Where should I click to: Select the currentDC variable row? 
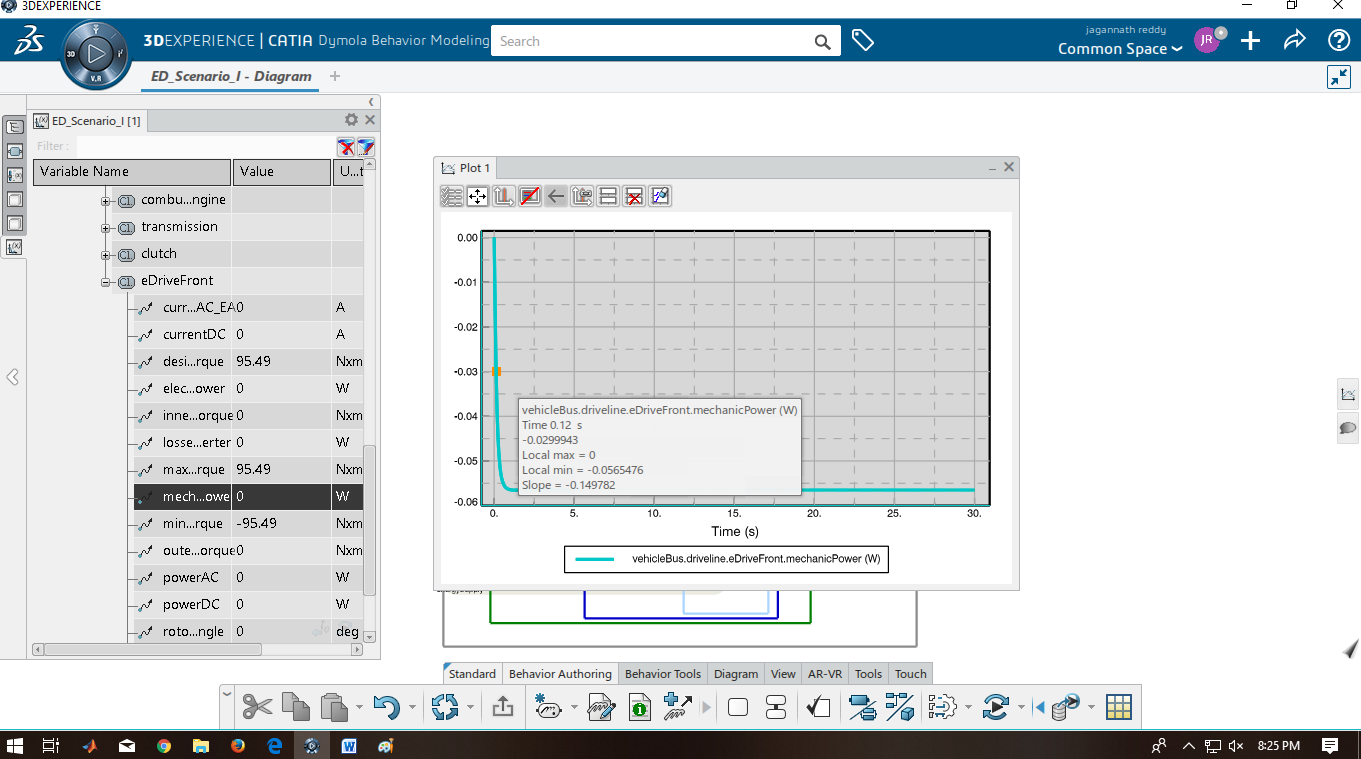(248, 334)
